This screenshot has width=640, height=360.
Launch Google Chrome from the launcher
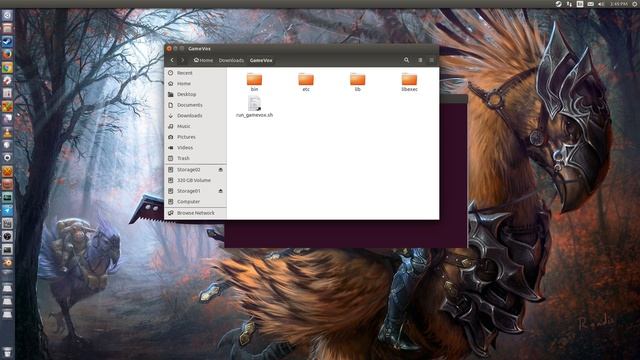coord(7,67)
